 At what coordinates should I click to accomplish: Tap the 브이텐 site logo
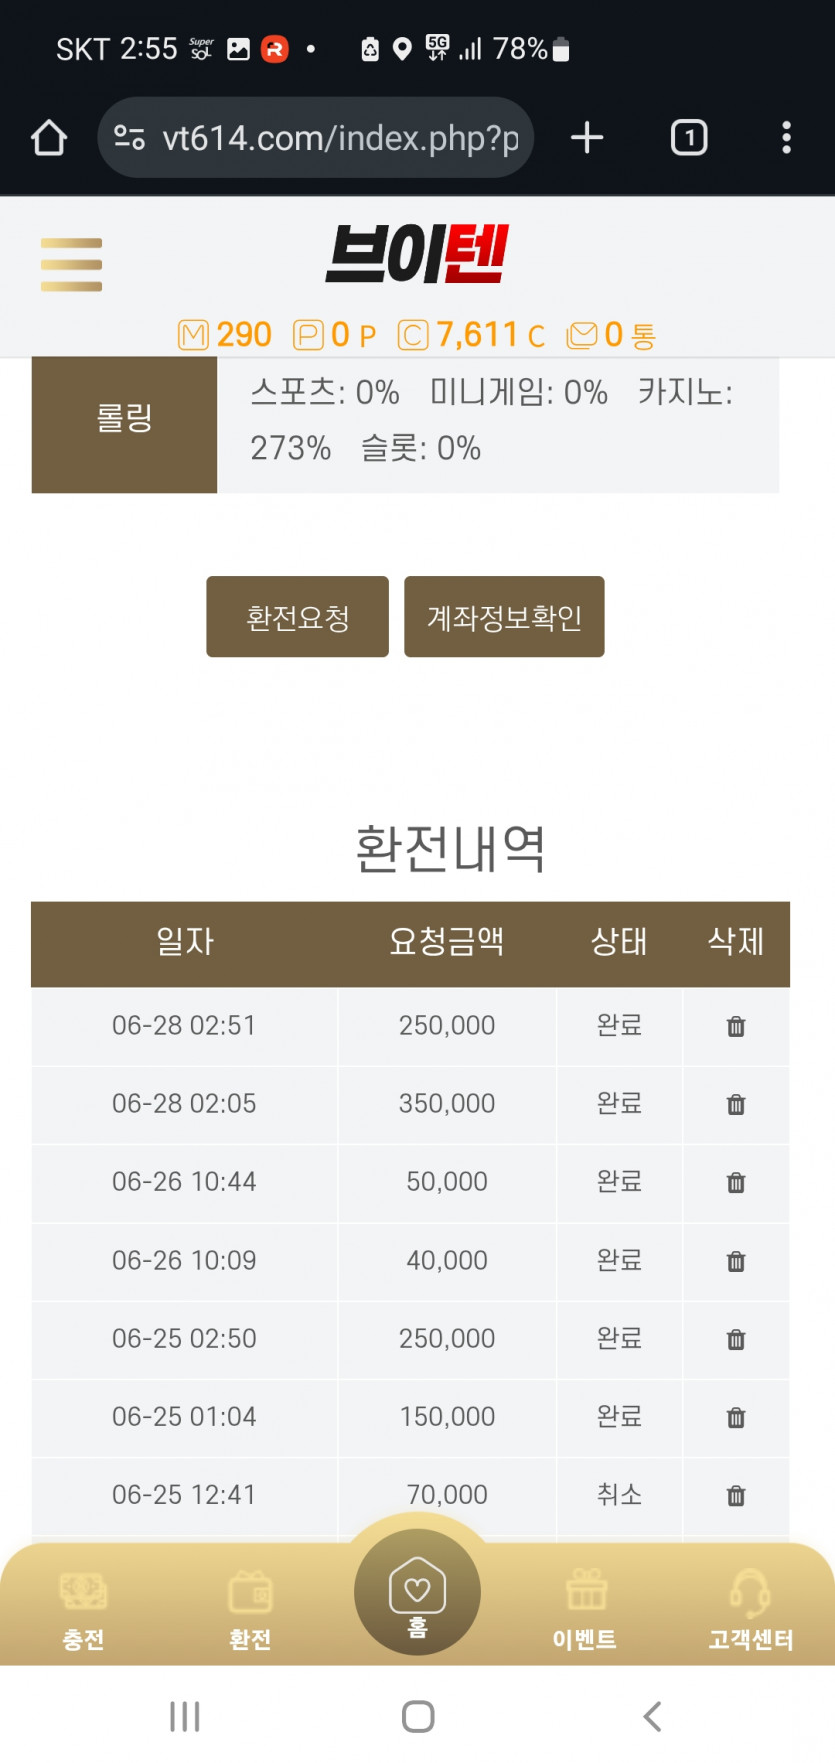[x=418, y=254]
